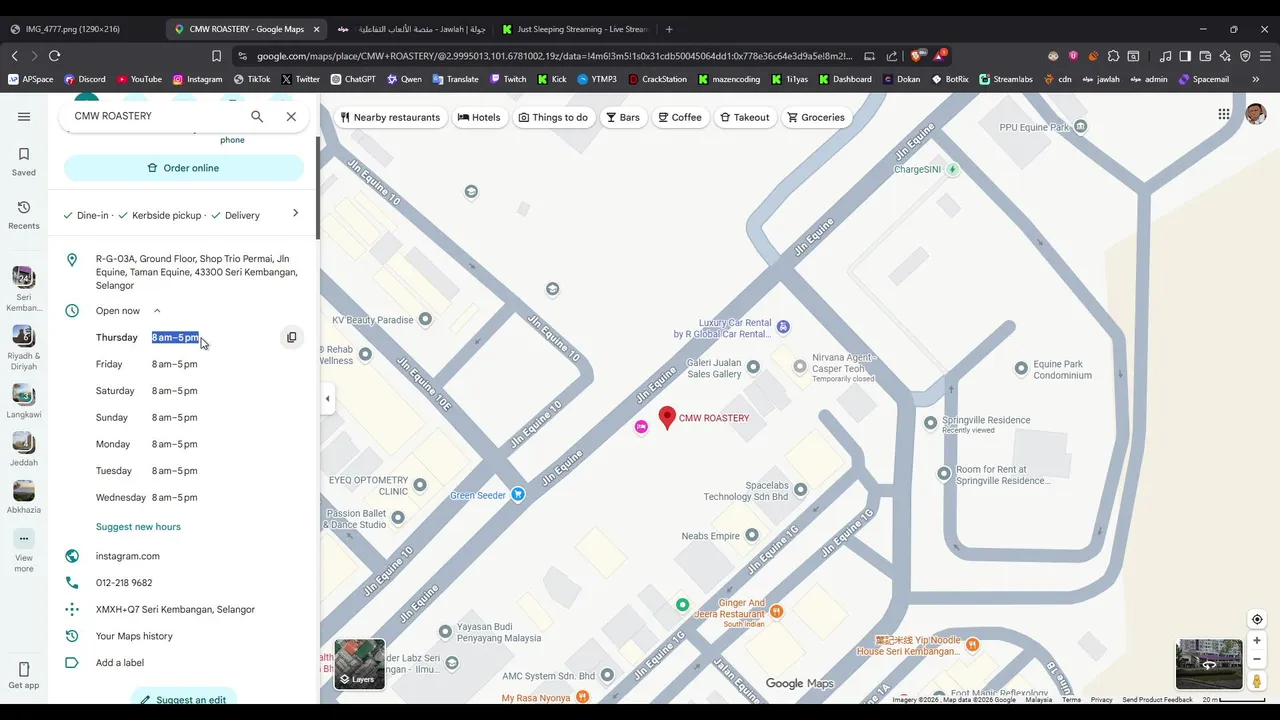Collapse the Open now hours list
The height and width of the screenshot is (720, 1280).
[157, 311]
